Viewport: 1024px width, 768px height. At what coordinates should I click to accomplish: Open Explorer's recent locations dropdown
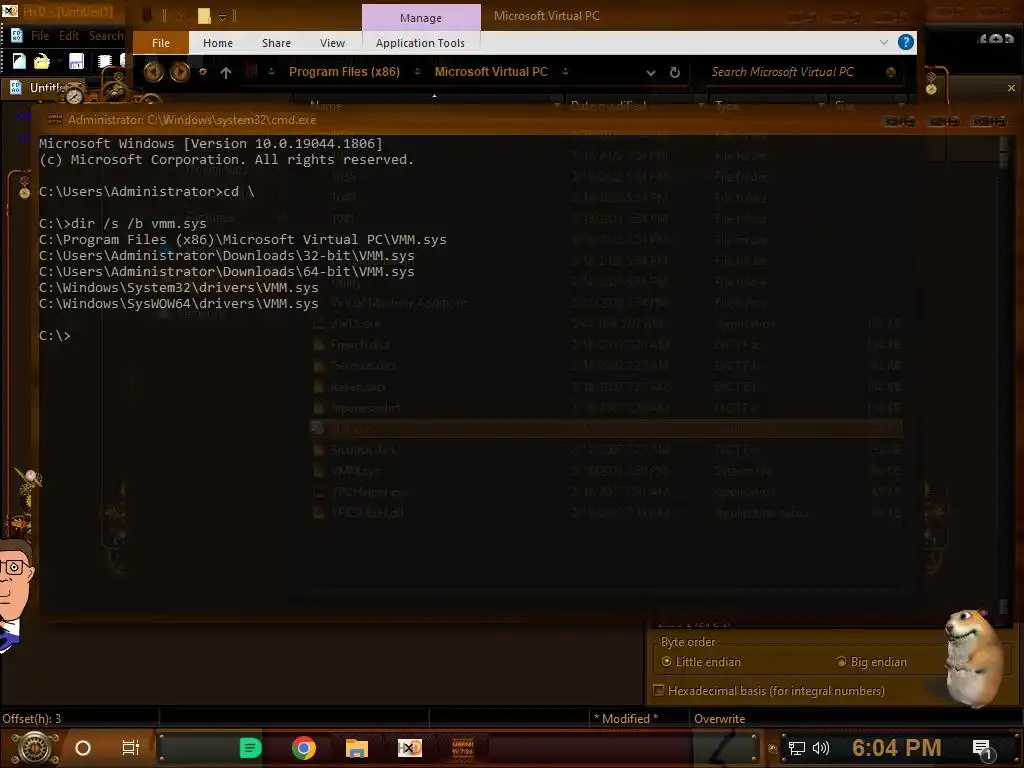coord(203,72)
